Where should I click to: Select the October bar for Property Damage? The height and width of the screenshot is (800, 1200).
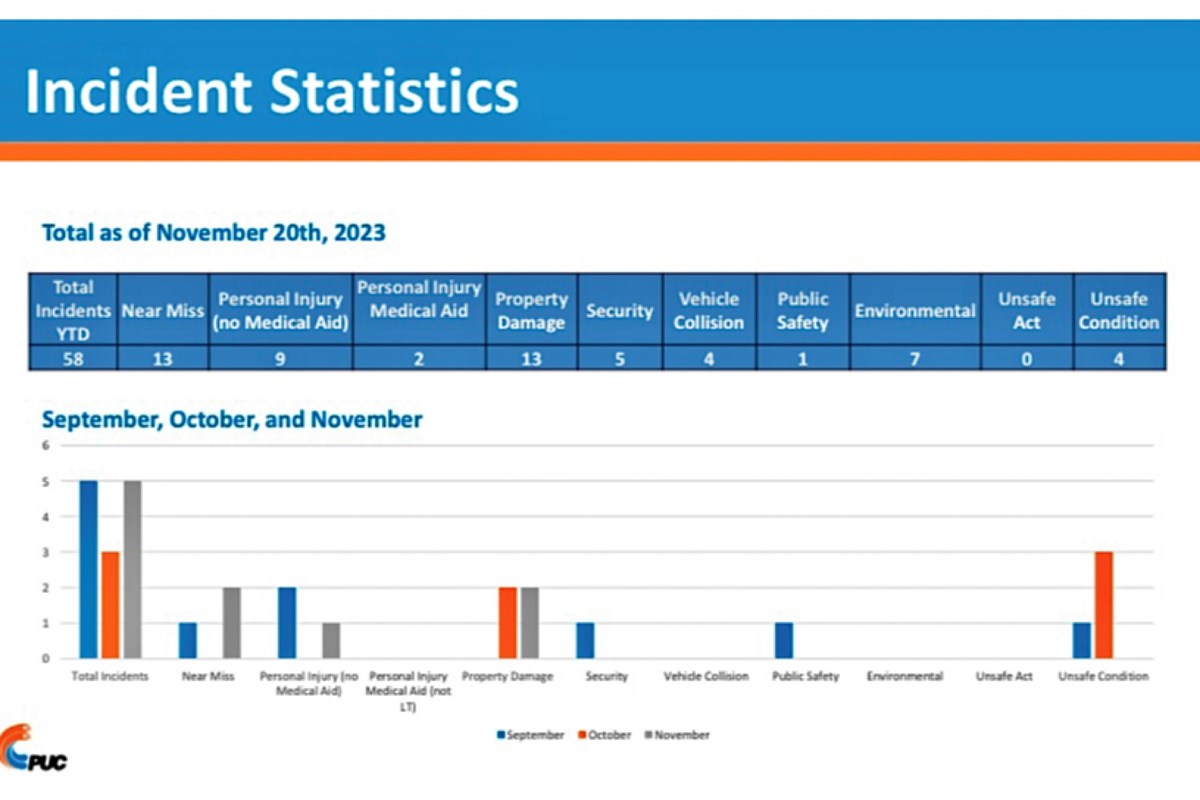click(x=508, y=623)
